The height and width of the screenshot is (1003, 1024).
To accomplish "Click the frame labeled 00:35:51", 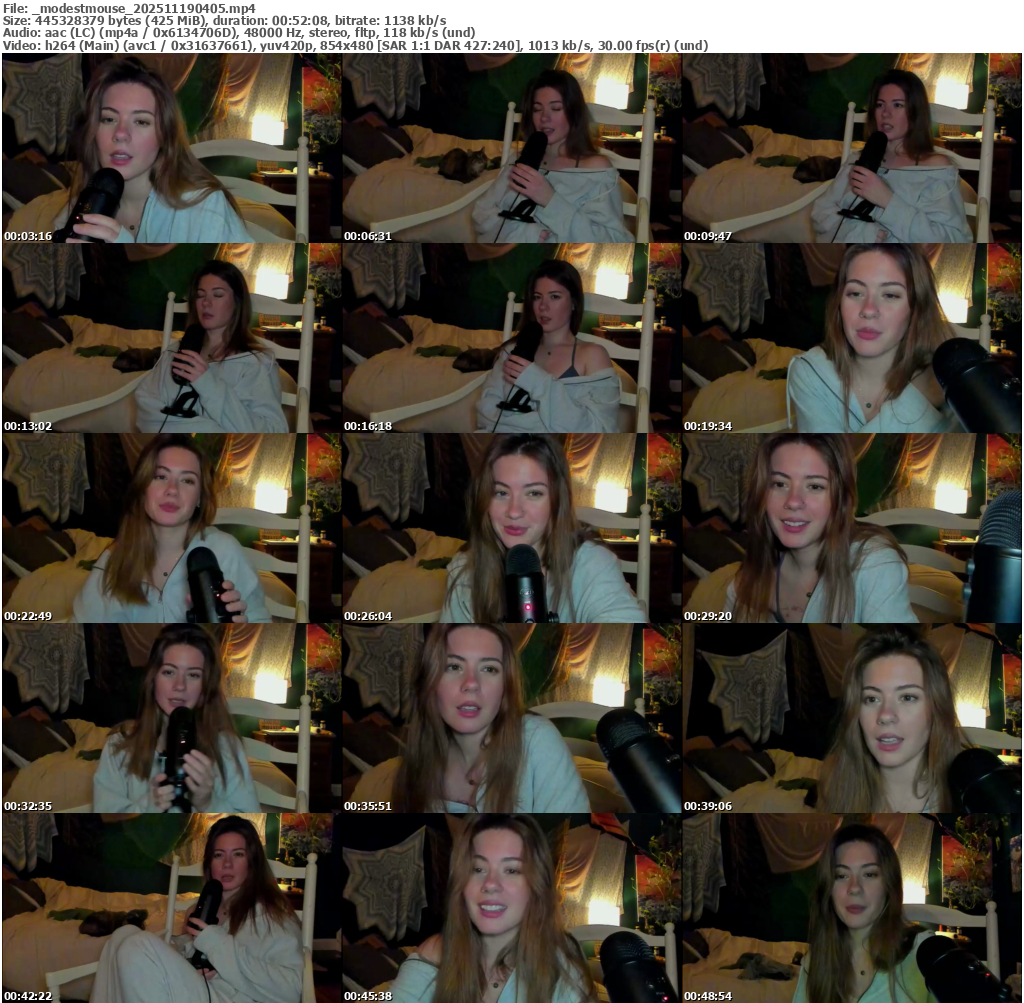I will pyautogui.click(x=512, y=718).
